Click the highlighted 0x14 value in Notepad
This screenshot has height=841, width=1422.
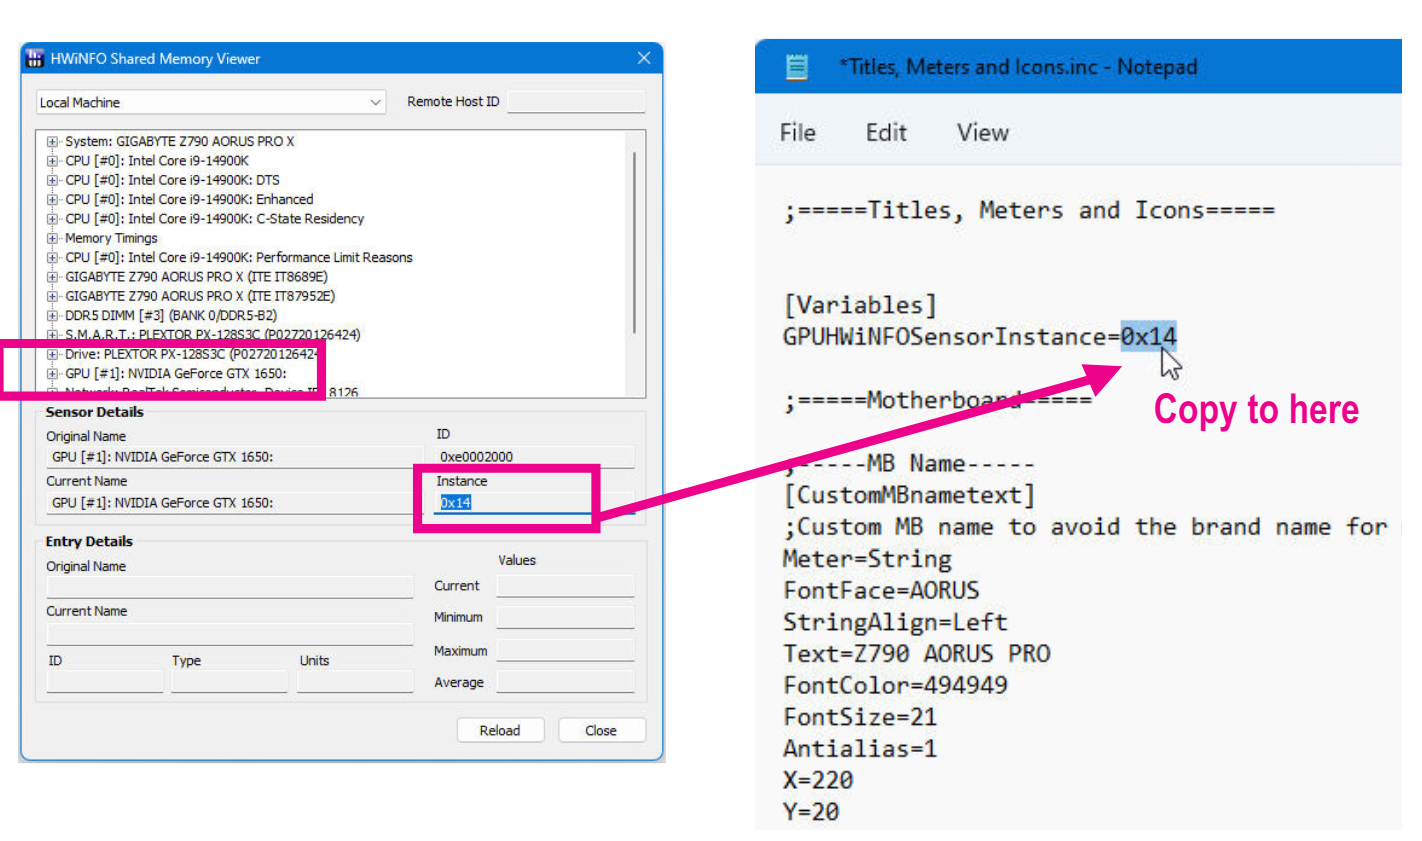[1148, 337]
